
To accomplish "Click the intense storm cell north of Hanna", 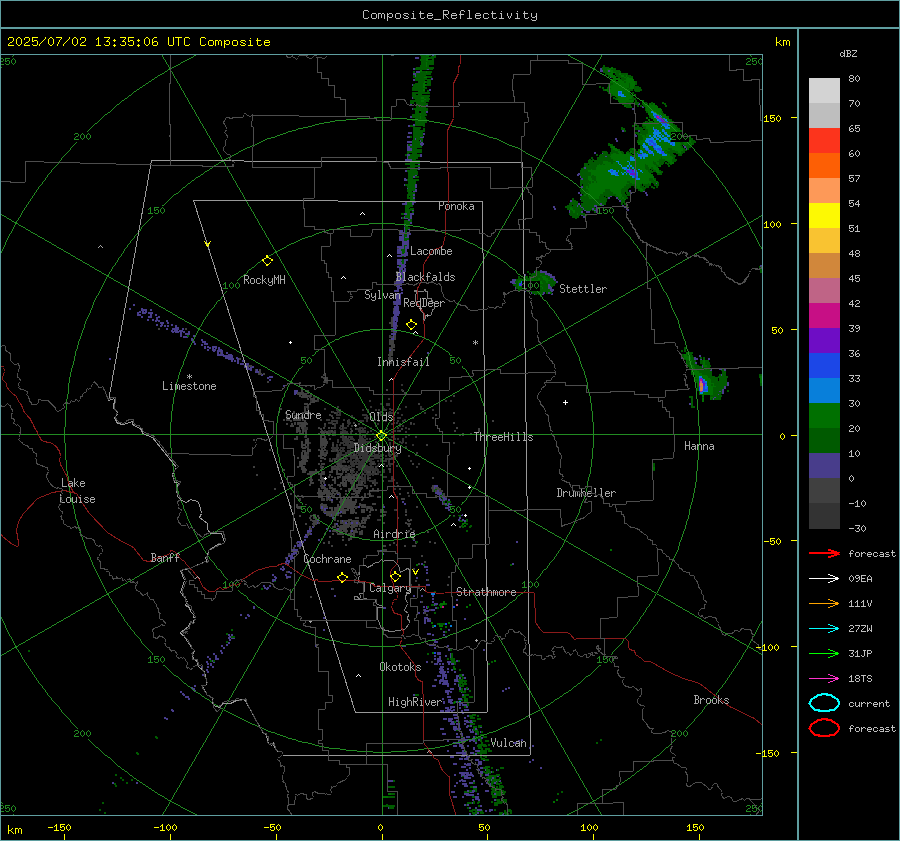I will tap(705, 377).
